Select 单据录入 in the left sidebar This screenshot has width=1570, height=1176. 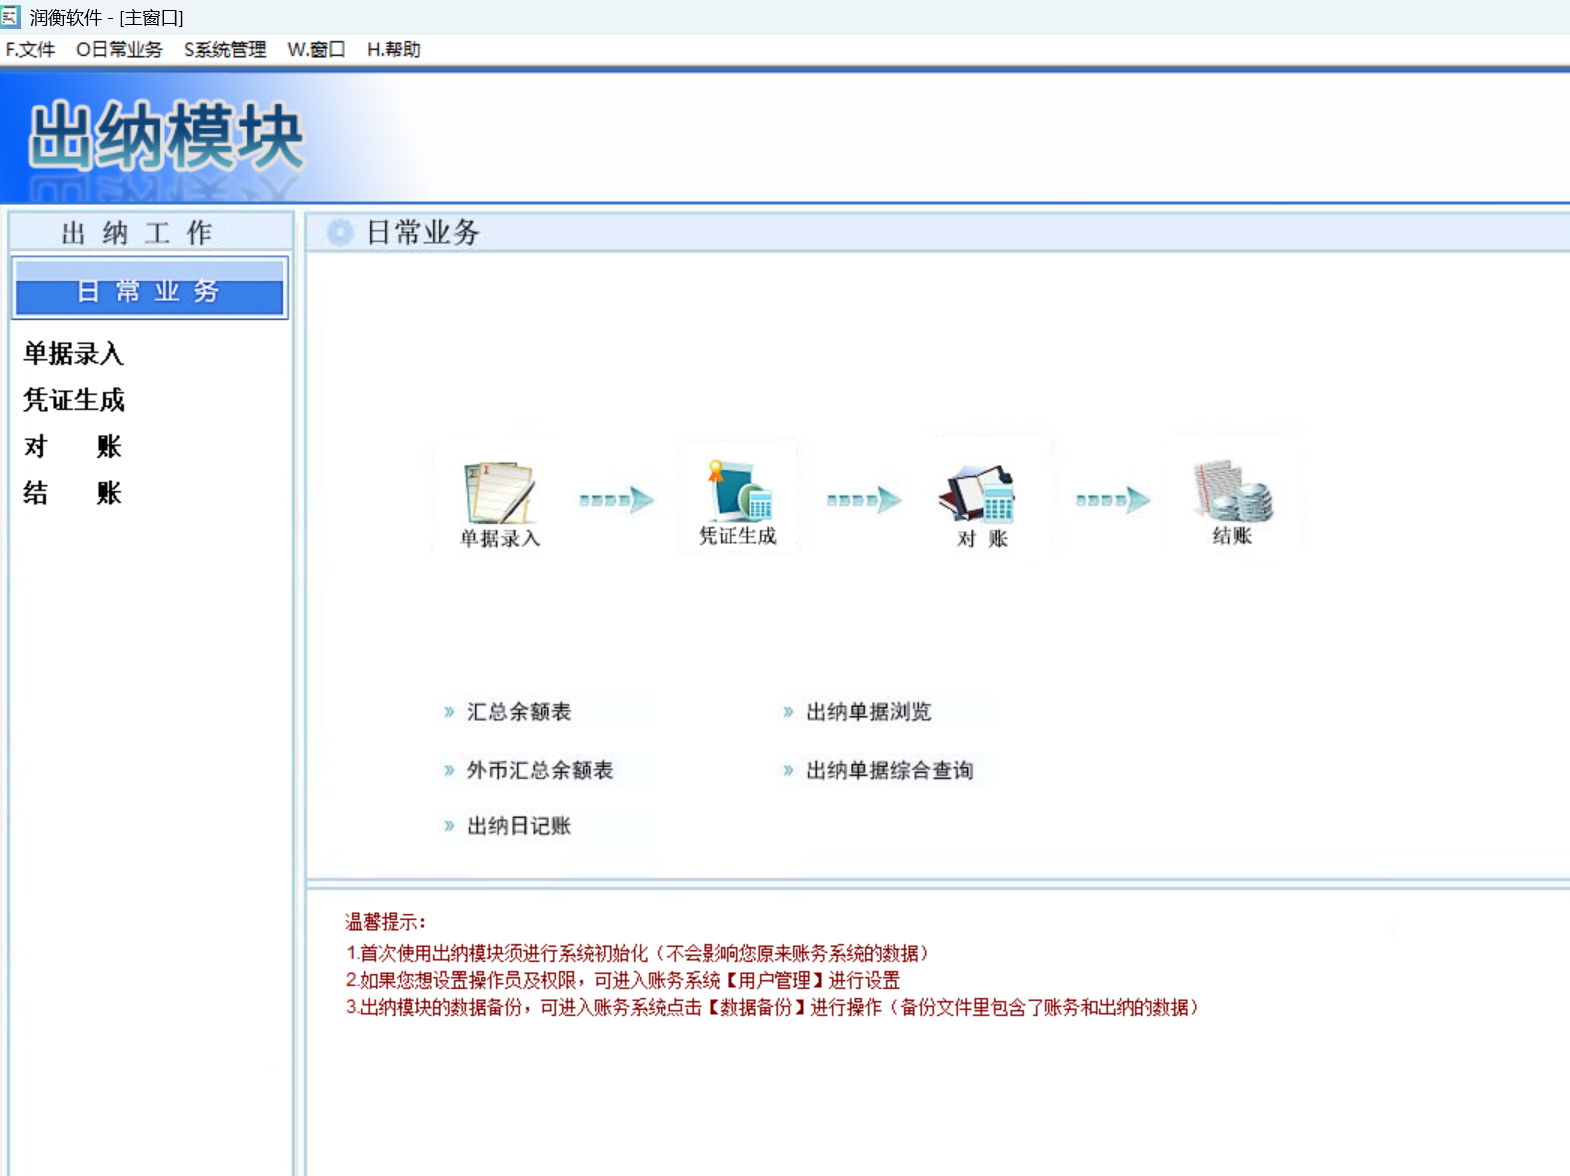(x=74, y=354)
